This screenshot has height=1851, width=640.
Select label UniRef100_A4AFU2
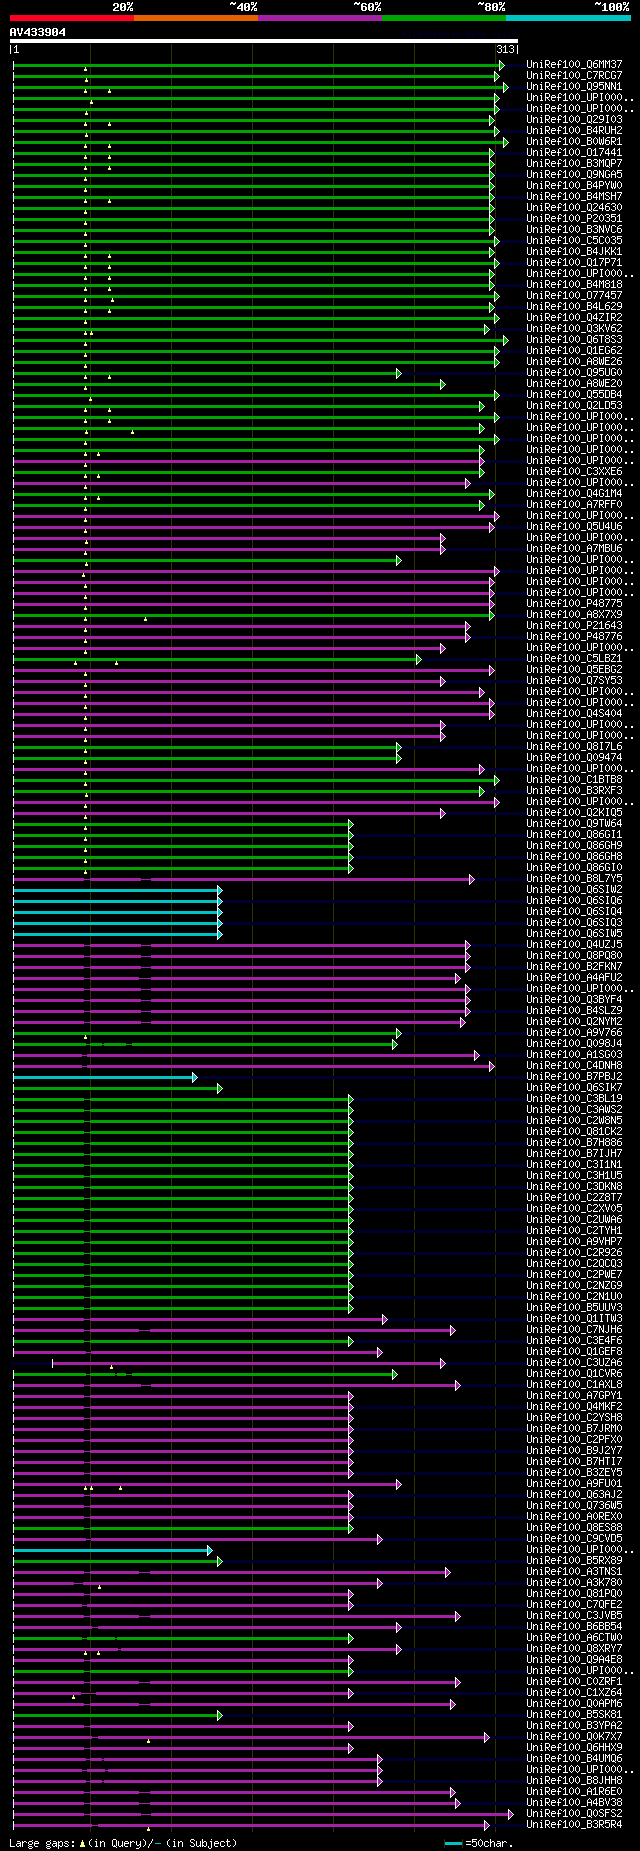coord(574,978)
